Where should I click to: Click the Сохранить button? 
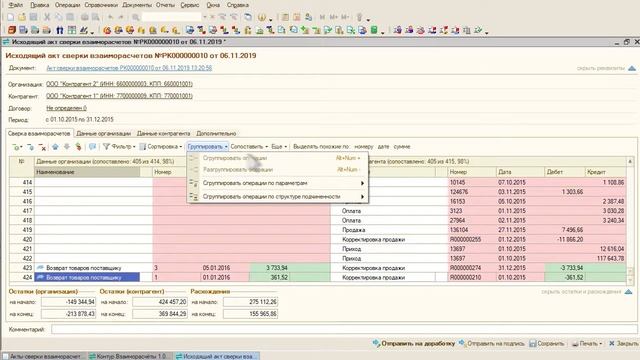[547, 344]
